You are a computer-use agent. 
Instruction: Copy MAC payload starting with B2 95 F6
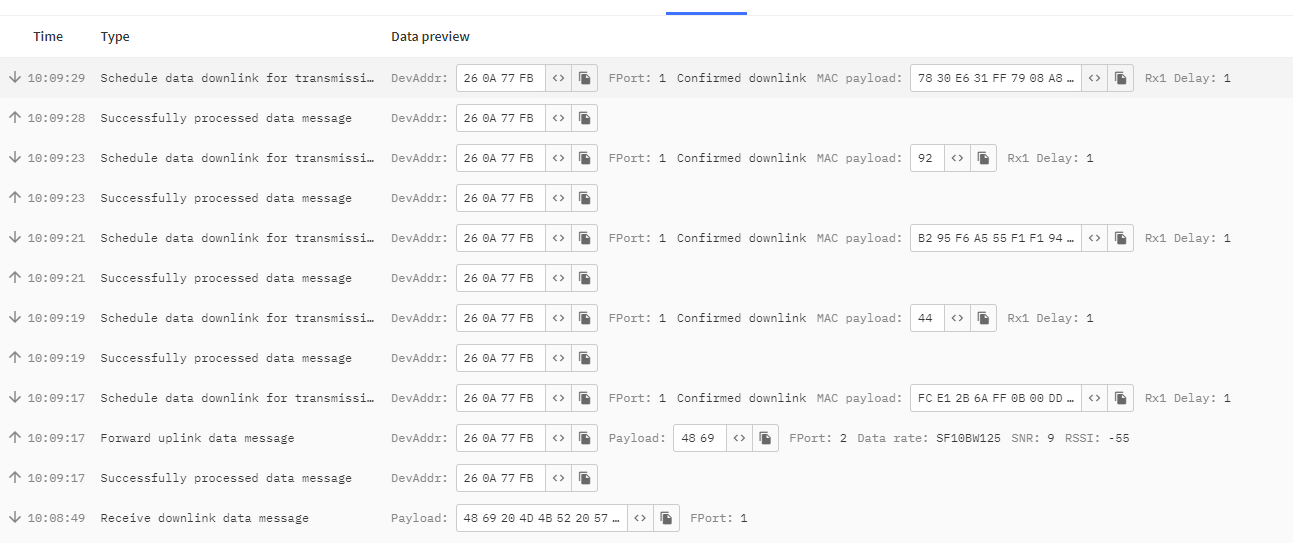click(x=1121, y=238)
